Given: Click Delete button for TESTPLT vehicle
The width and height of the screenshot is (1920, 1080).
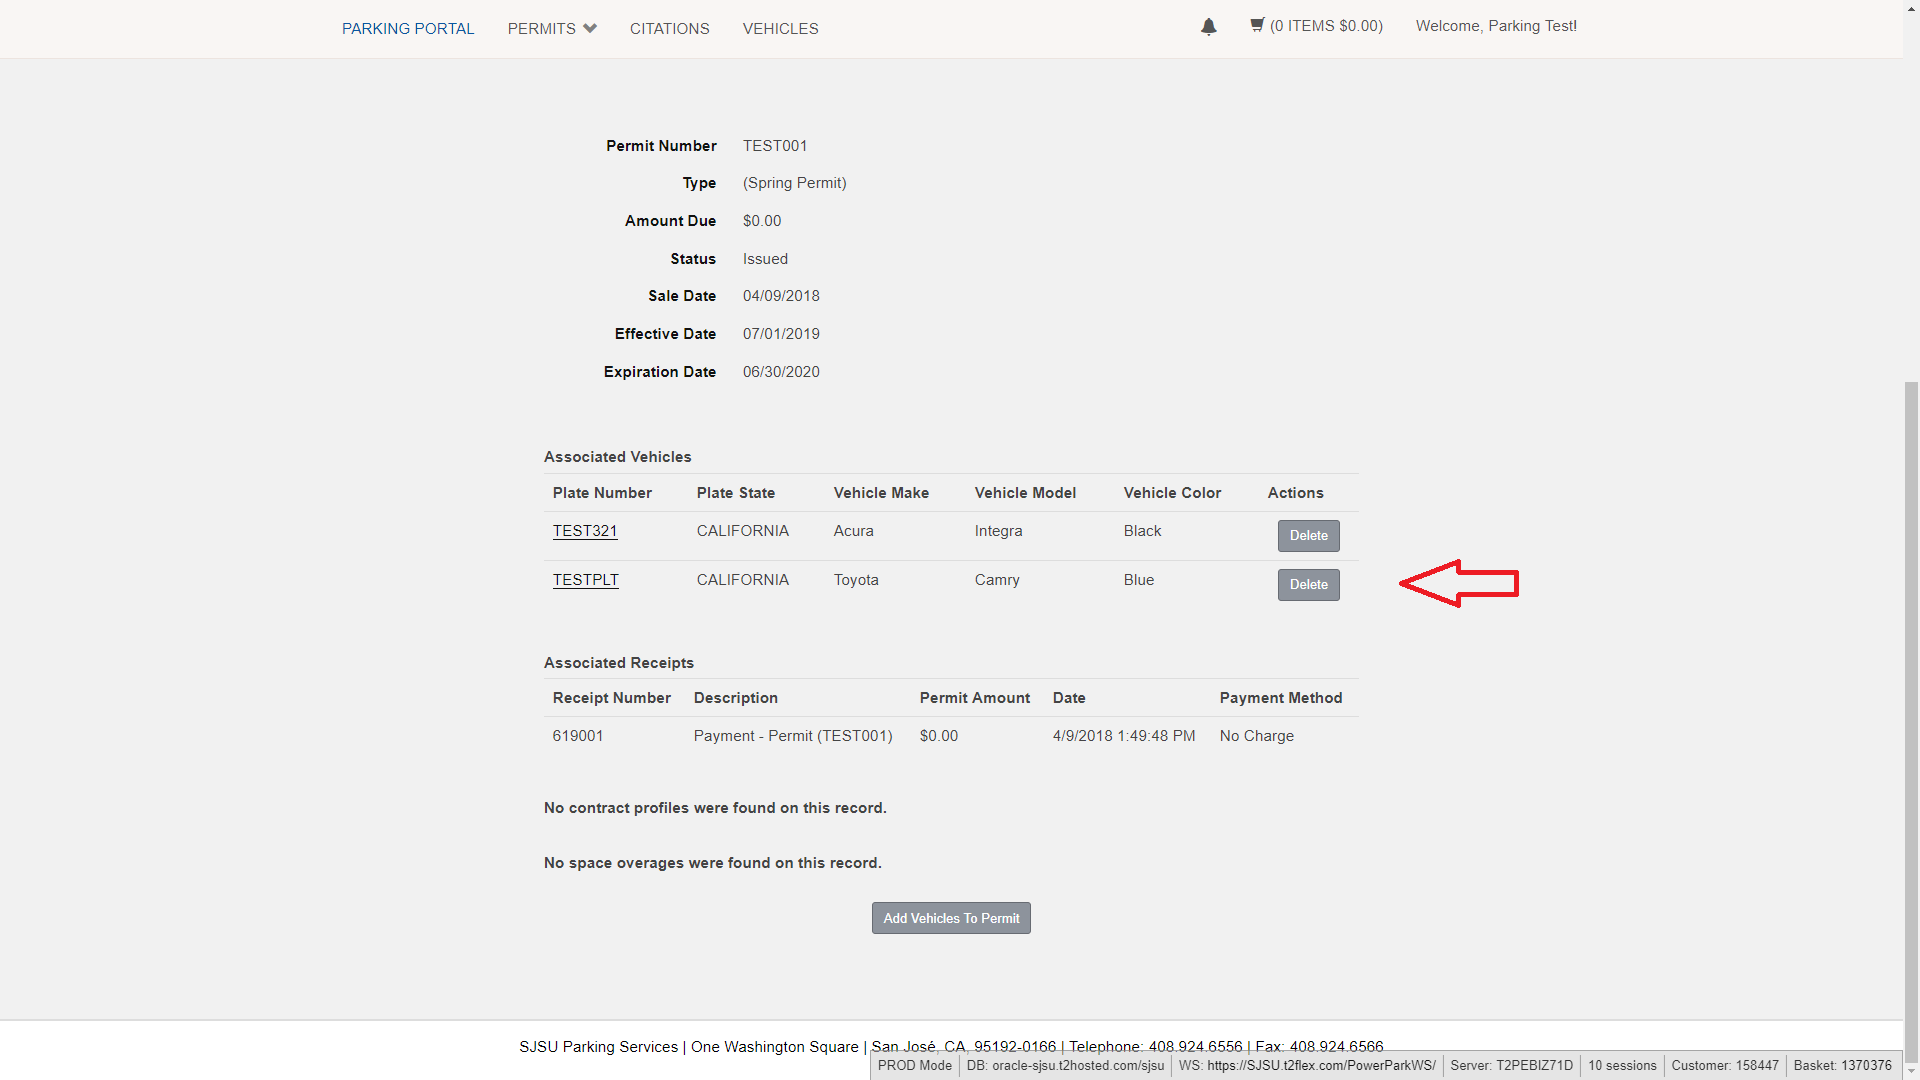Looking at the screenshot, I should click(x=1308, y=584).
